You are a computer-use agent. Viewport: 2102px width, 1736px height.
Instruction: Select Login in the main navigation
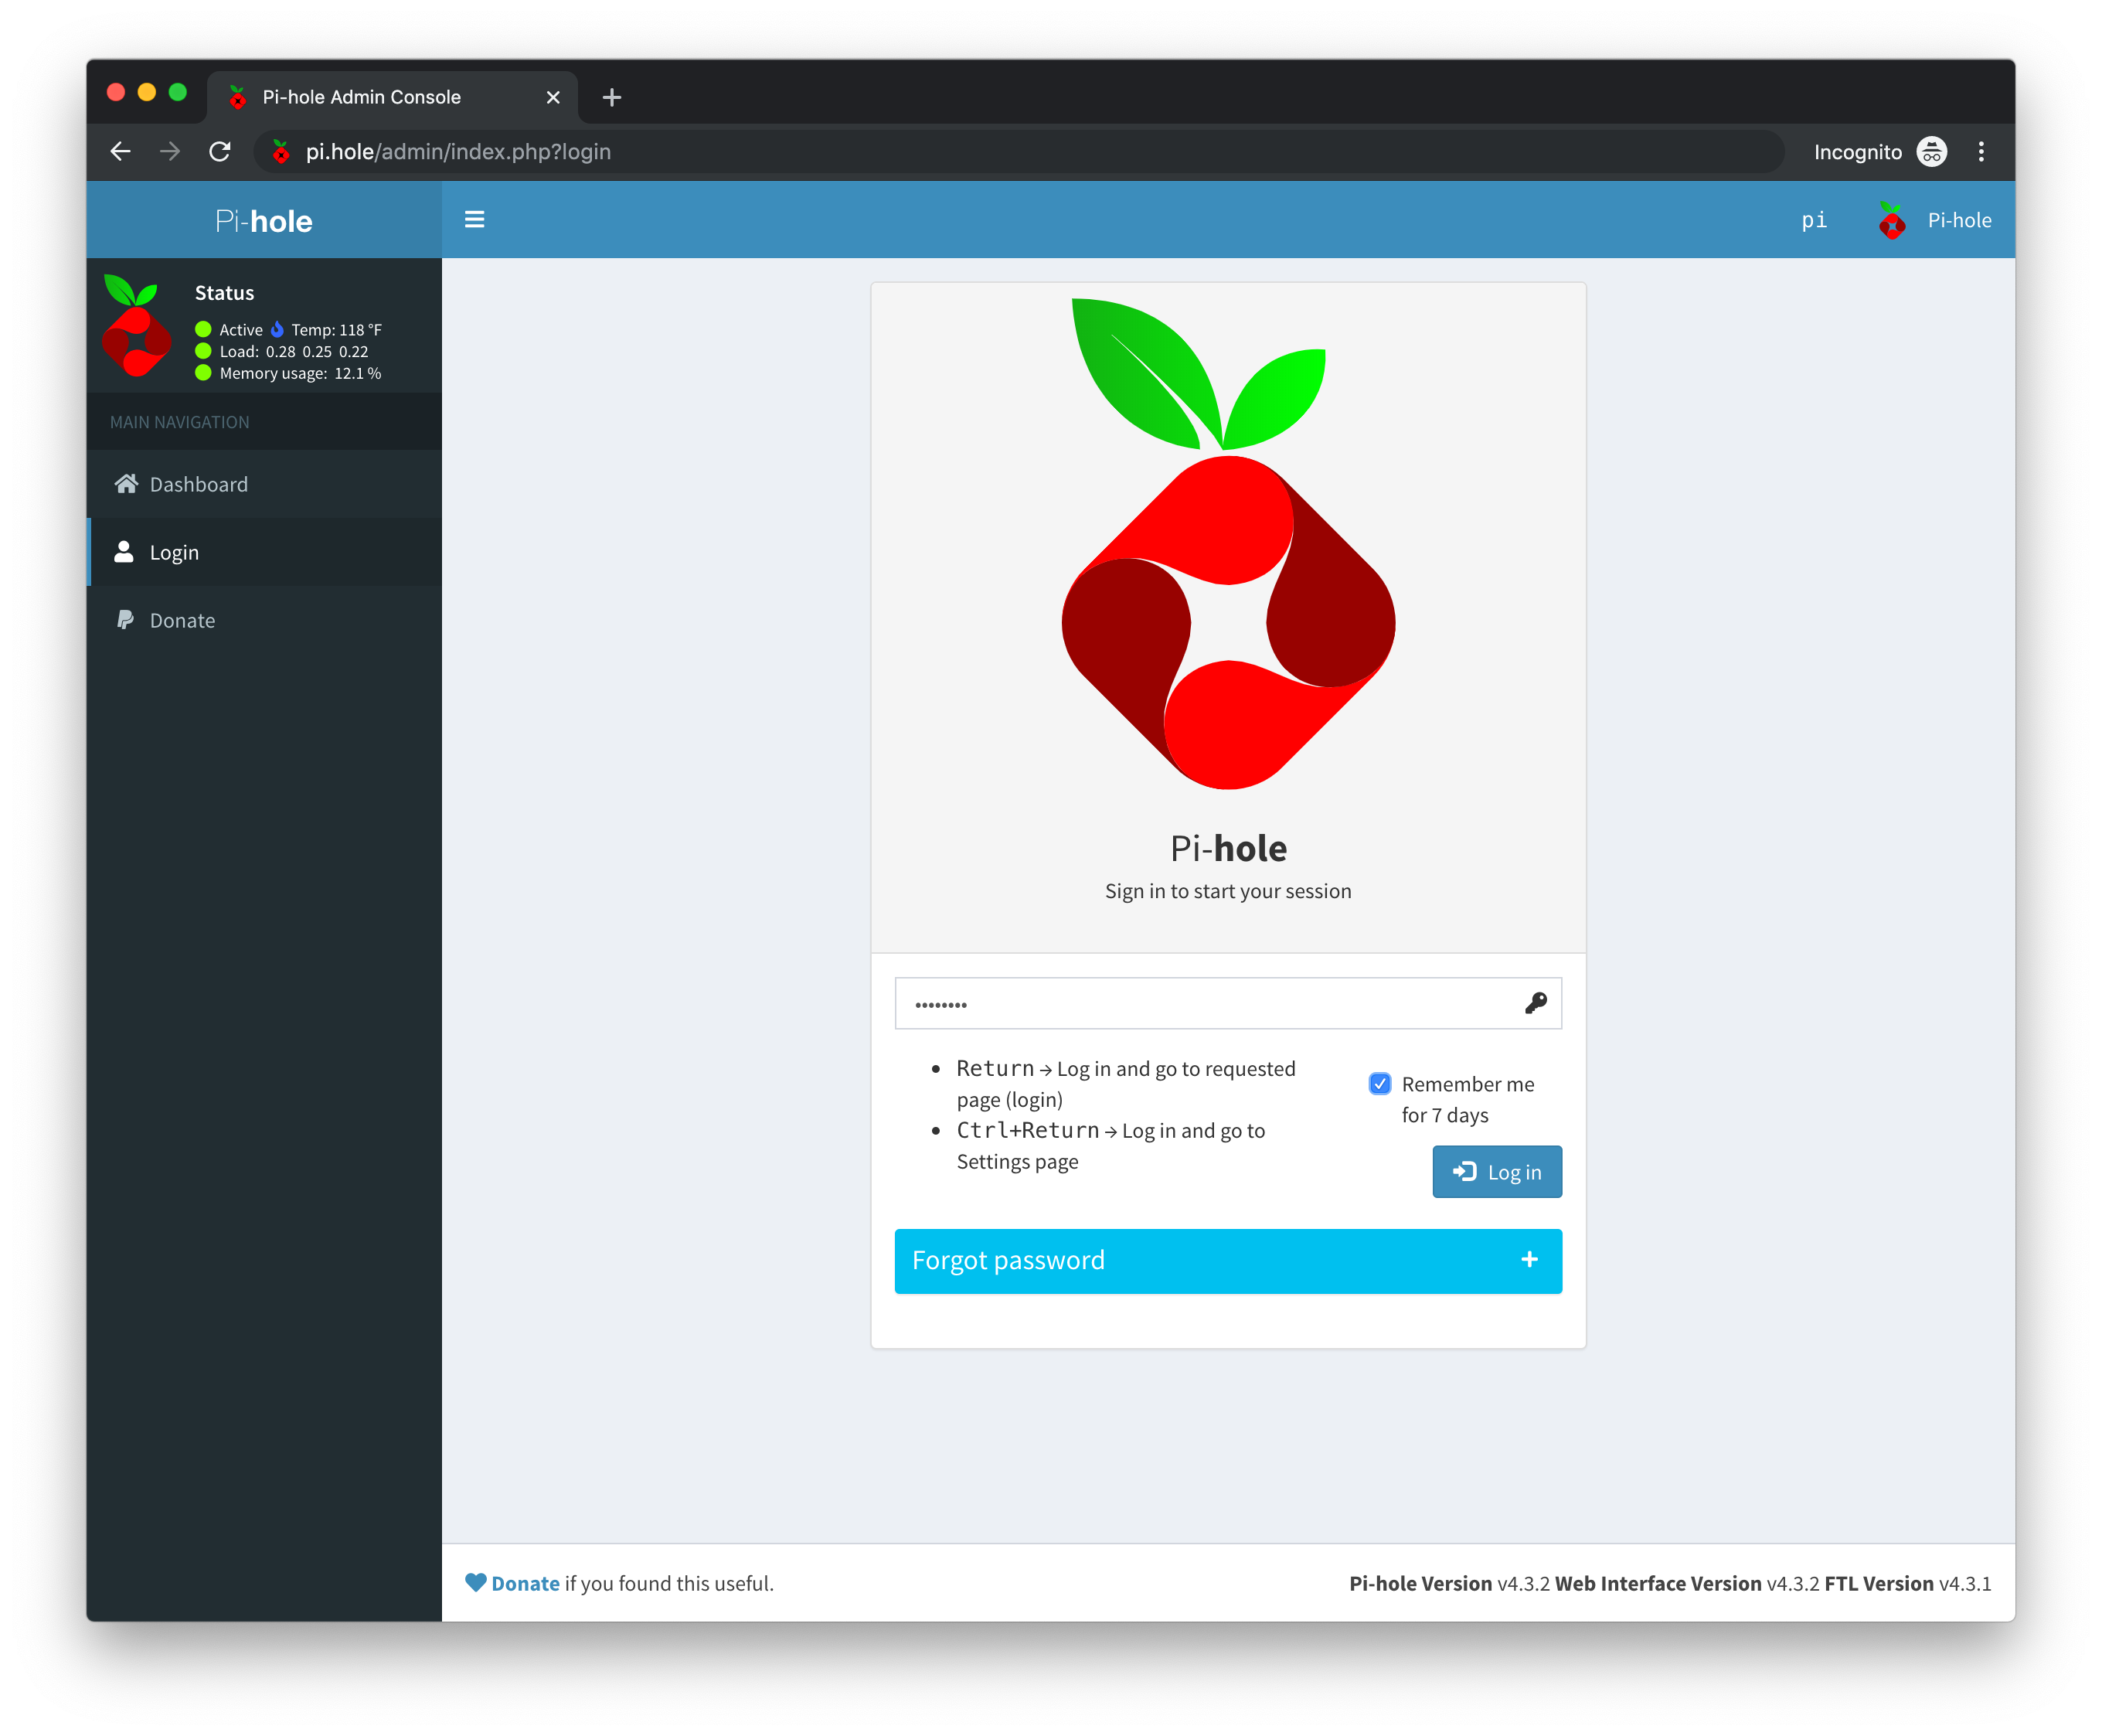pyautogui.click(x=174, y=552)
